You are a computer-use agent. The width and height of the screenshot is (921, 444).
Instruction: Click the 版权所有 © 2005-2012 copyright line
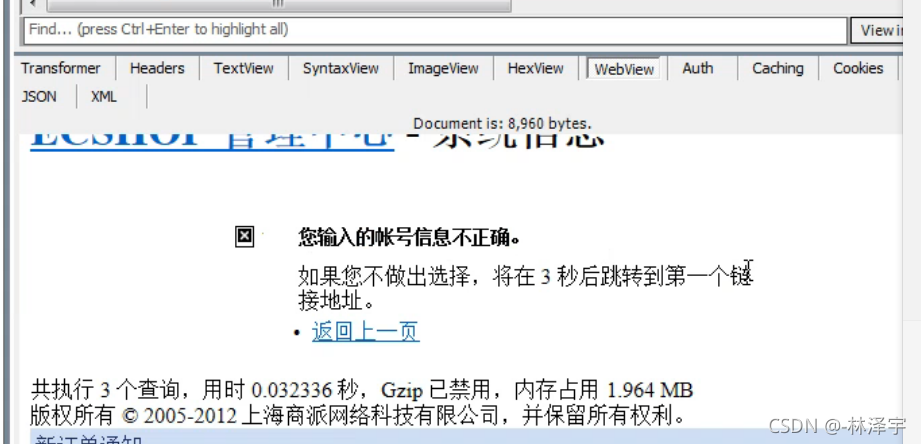click(x=357, y=416)
